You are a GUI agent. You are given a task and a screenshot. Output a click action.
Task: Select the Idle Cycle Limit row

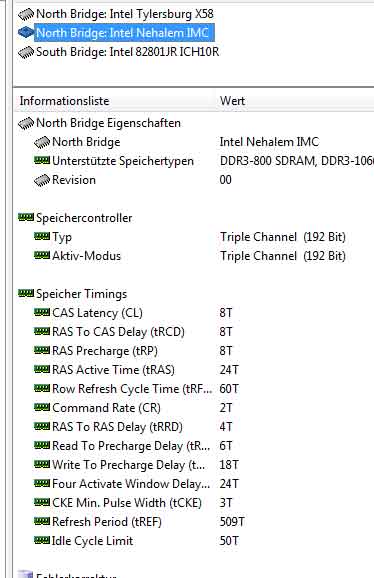pyautogui.click(x=194, y=541)
